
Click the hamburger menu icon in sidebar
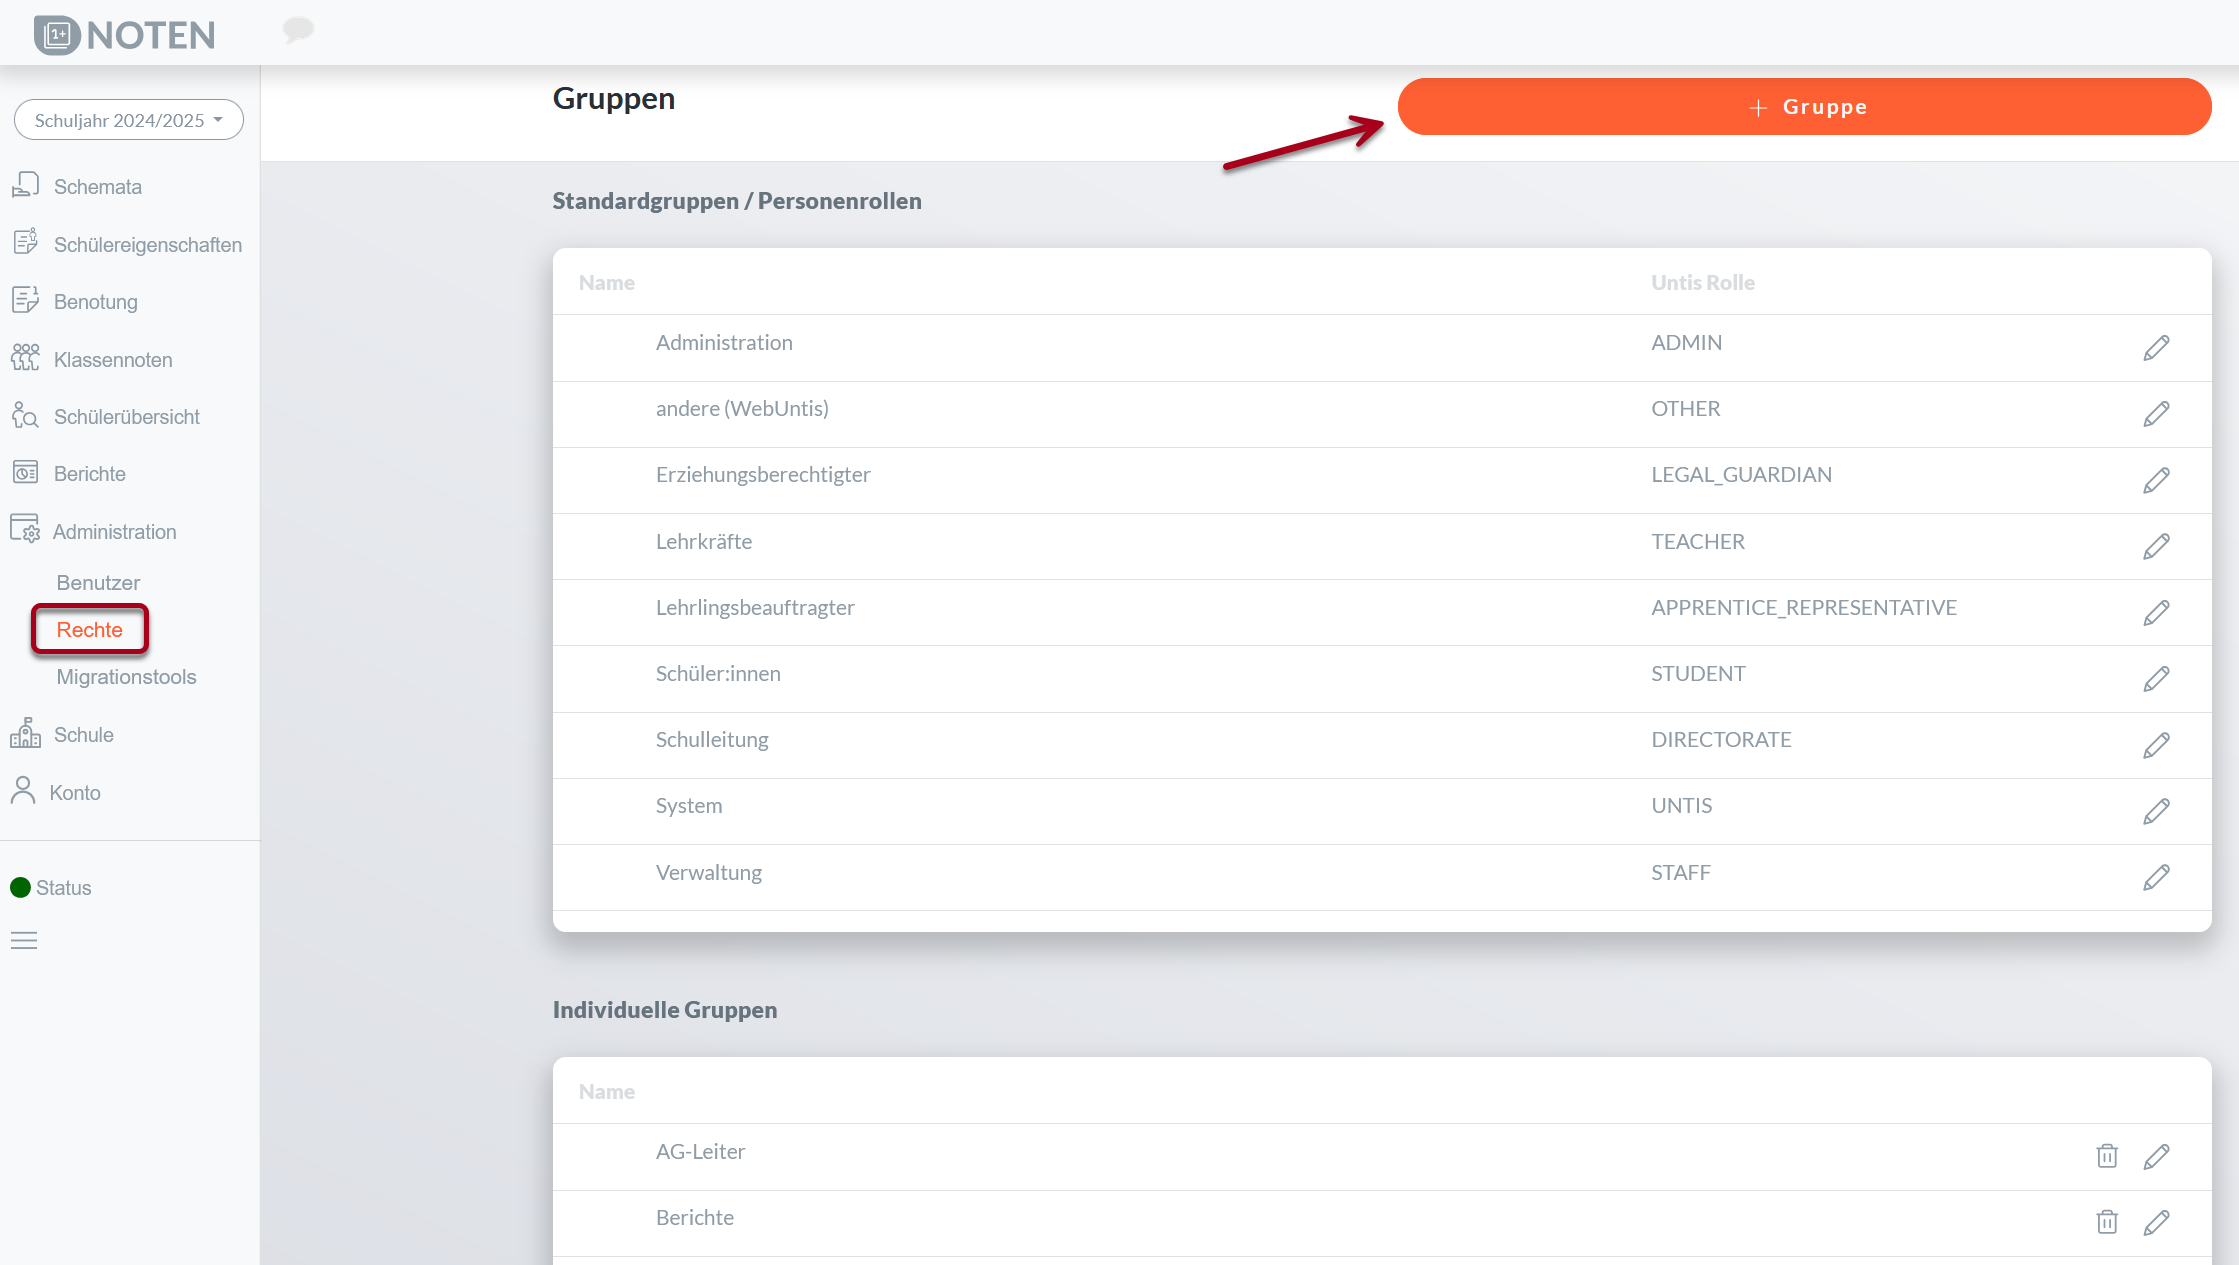pyautogui.click(x=24, y=940)
